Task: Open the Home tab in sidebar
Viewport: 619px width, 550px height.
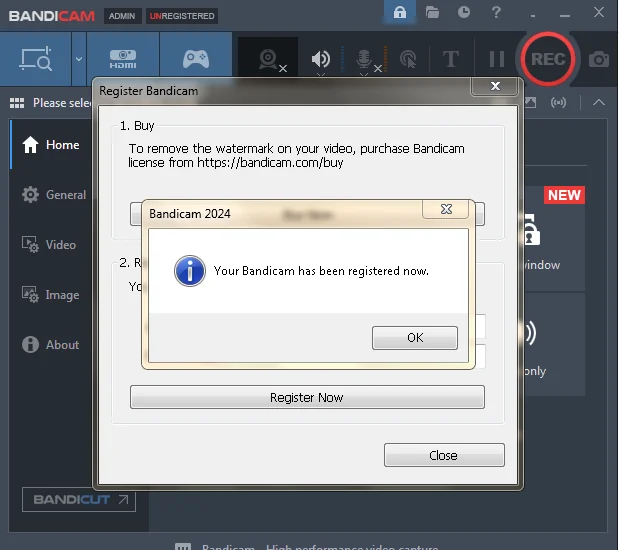Action: [x=51, y=145]
